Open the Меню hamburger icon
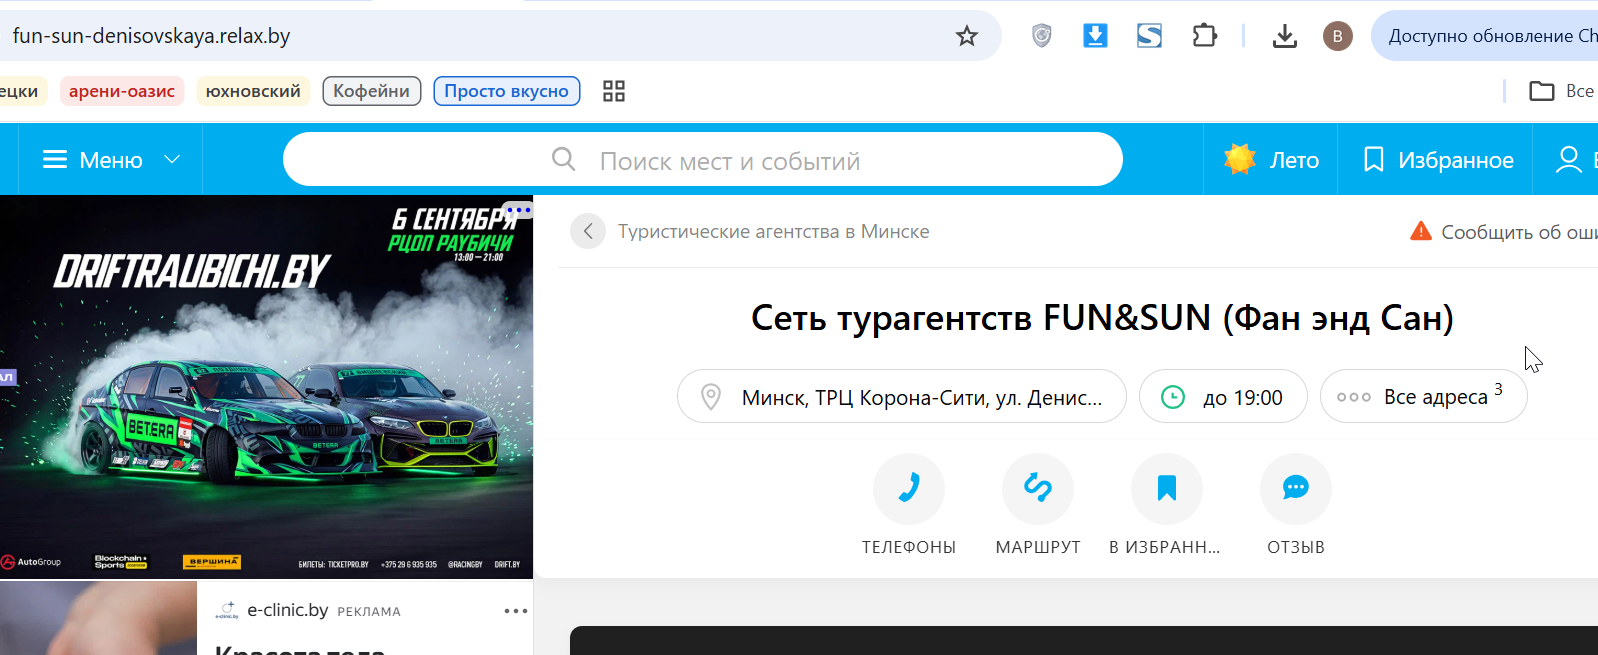This screenshot has height=655, width=1598. point(55,160)
